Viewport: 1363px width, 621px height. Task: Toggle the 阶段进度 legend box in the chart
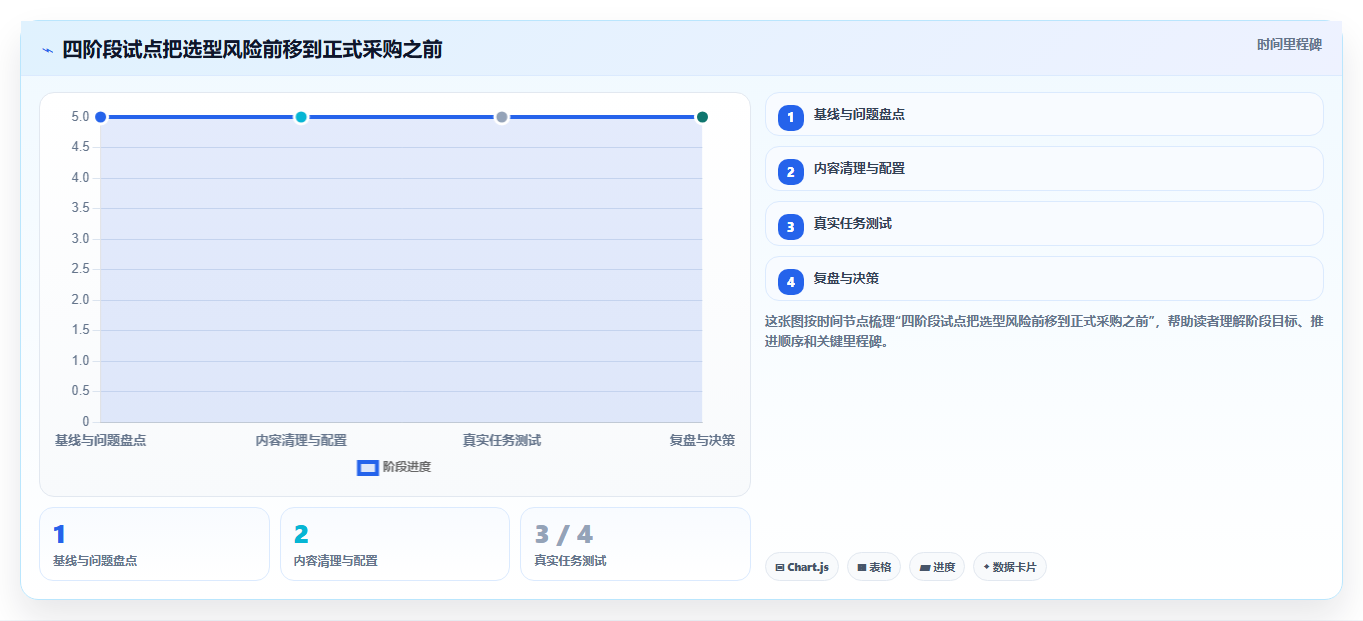[x=367, y=467]
